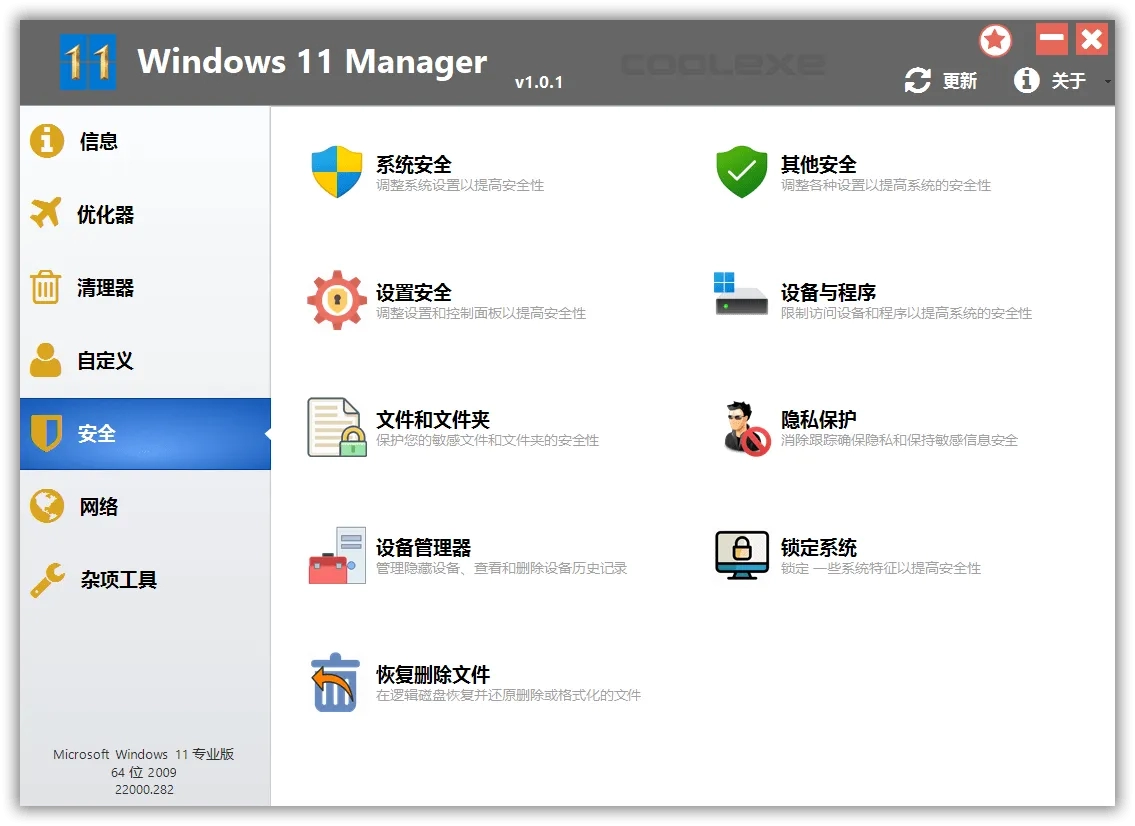The height and width of the screenshot is (826, 1135).
Task: Open the 锁定系统 tool
Action: [819, 548]
